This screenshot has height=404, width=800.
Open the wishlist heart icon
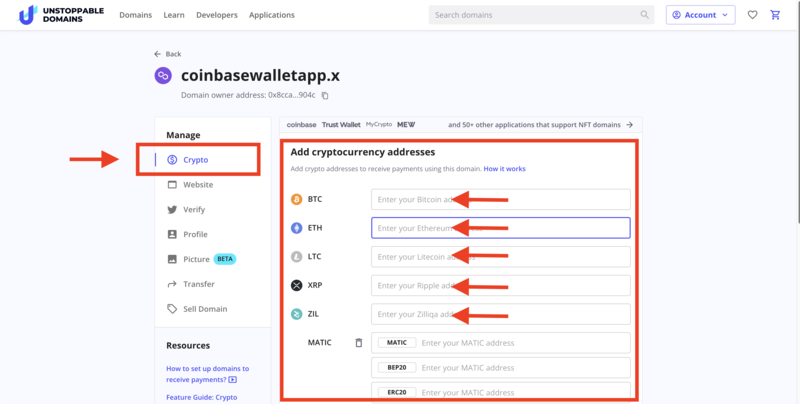tap(752, 15)
